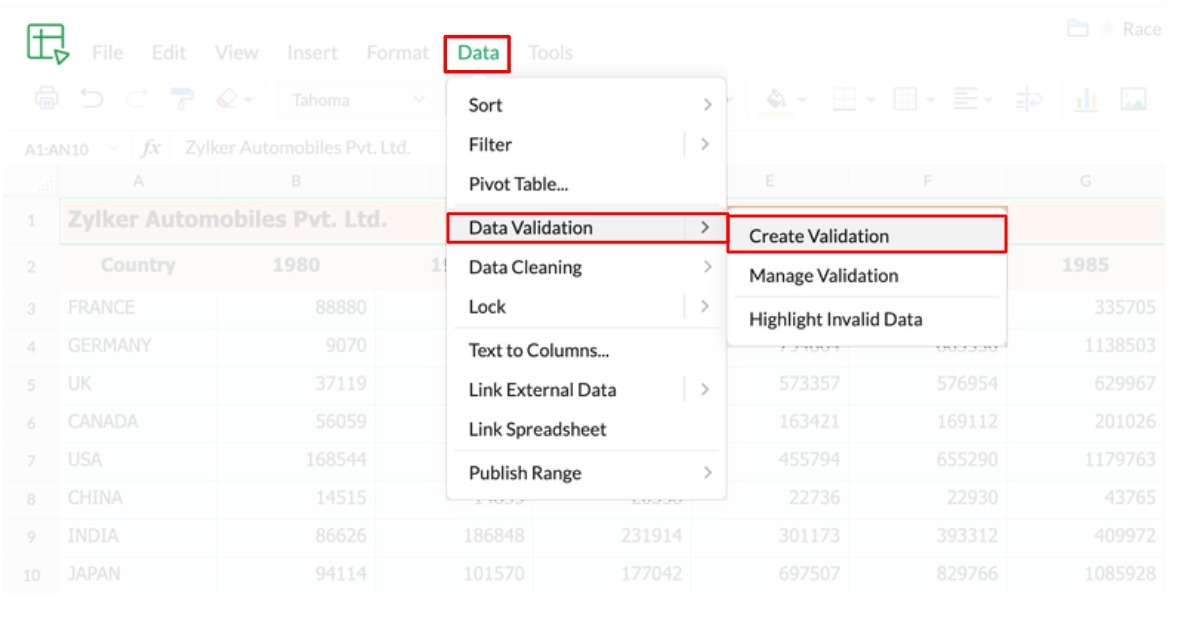Select the paint format roller icon
The image size is (1193, 617).
182,99
